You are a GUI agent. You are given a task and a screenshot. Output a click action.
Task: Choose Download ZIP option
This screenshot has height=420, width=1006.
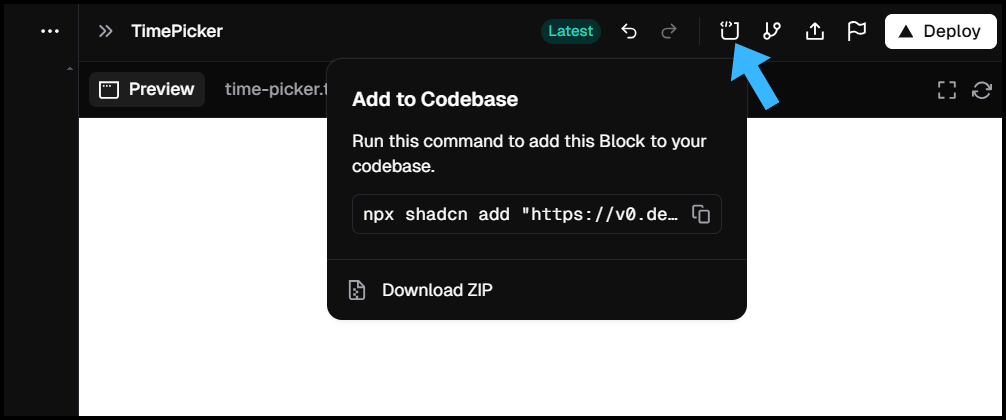pos(437,290)
